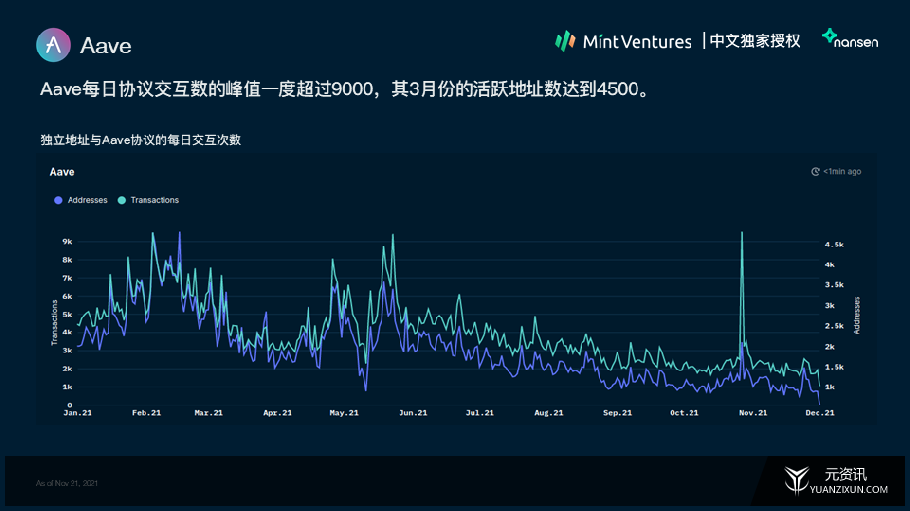
Task: Click the YUANZIXUN.COM link text
Action: pos(848,490)
